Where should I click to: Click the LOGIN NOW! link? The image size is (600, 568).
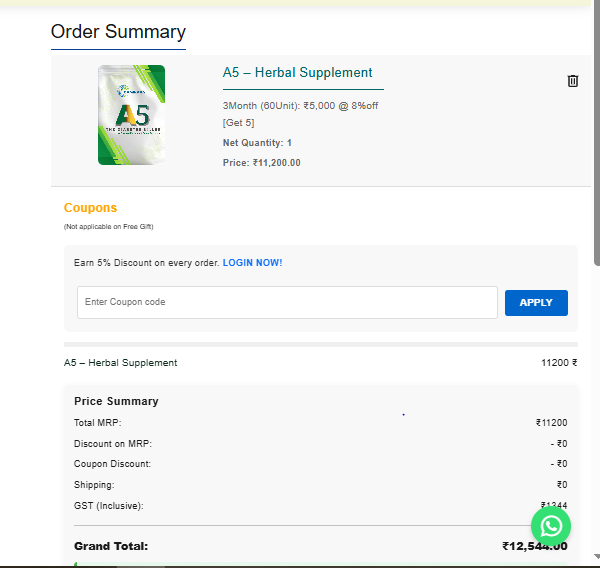pos(253,263)
